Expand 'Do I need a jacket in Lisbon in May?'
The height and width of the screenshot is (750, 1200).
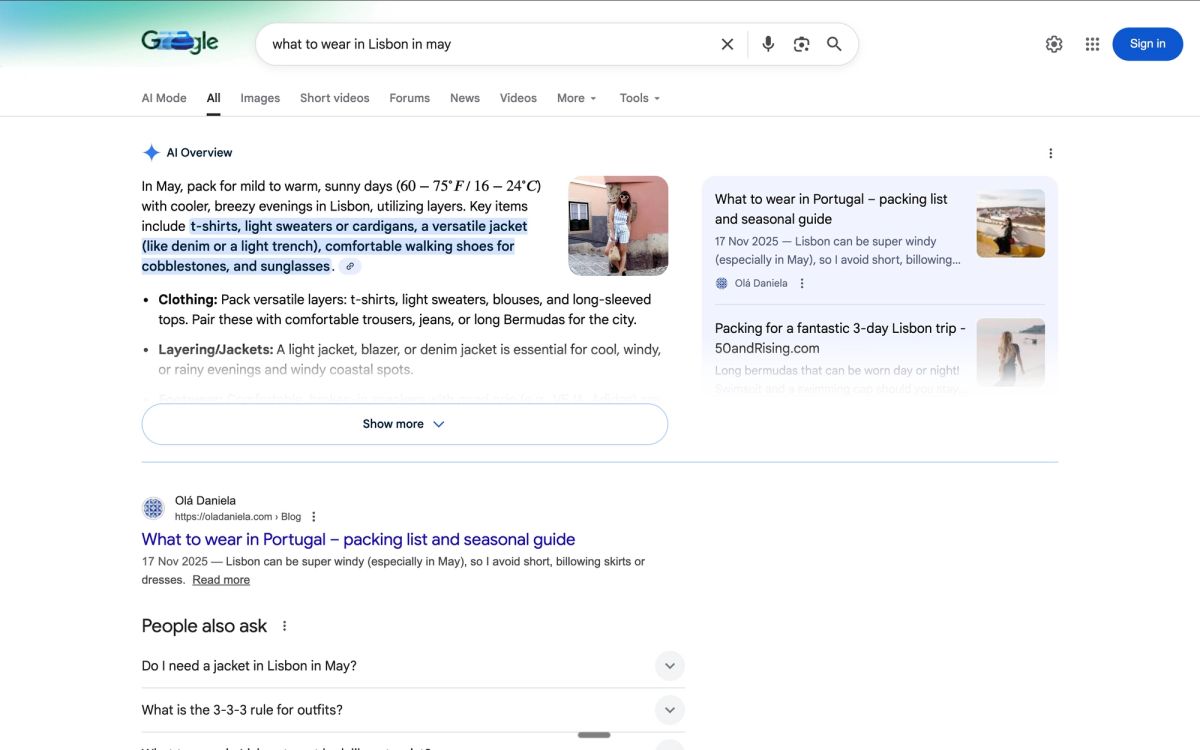tap(413, 666)
